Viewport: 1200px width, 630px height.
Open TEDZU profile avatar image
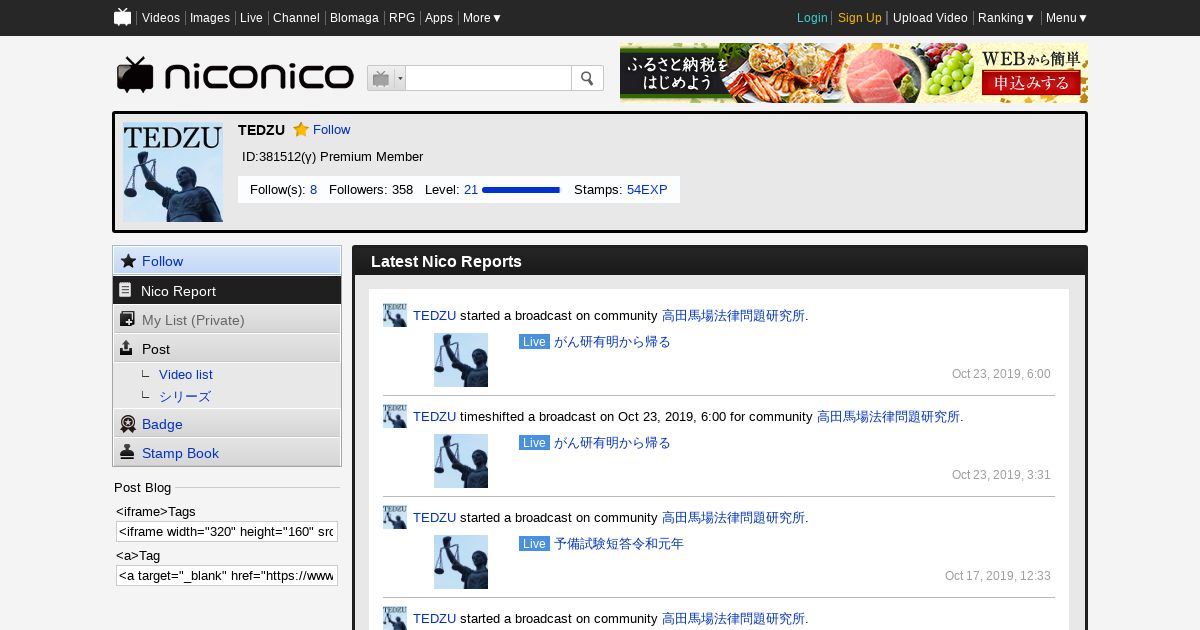(173, 172)
